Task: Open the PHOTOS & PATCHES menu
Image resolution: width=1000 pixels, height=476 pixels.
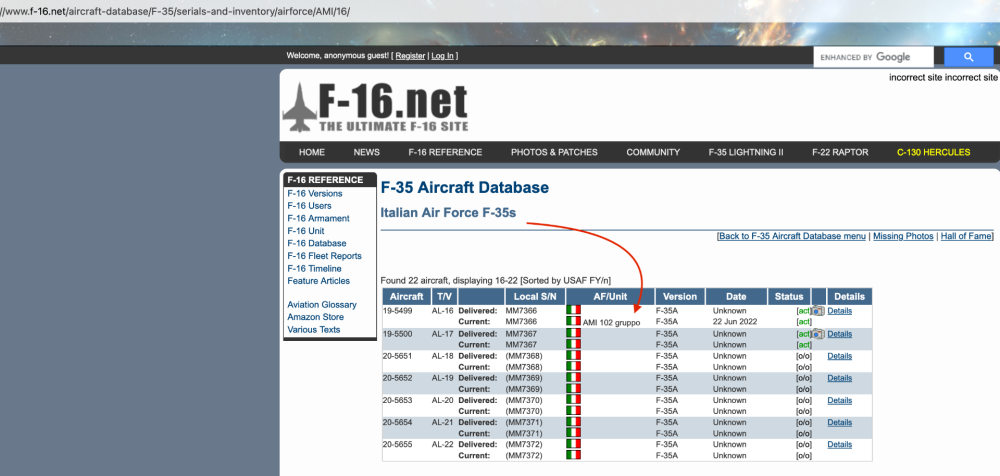Action: pos(554,153)
